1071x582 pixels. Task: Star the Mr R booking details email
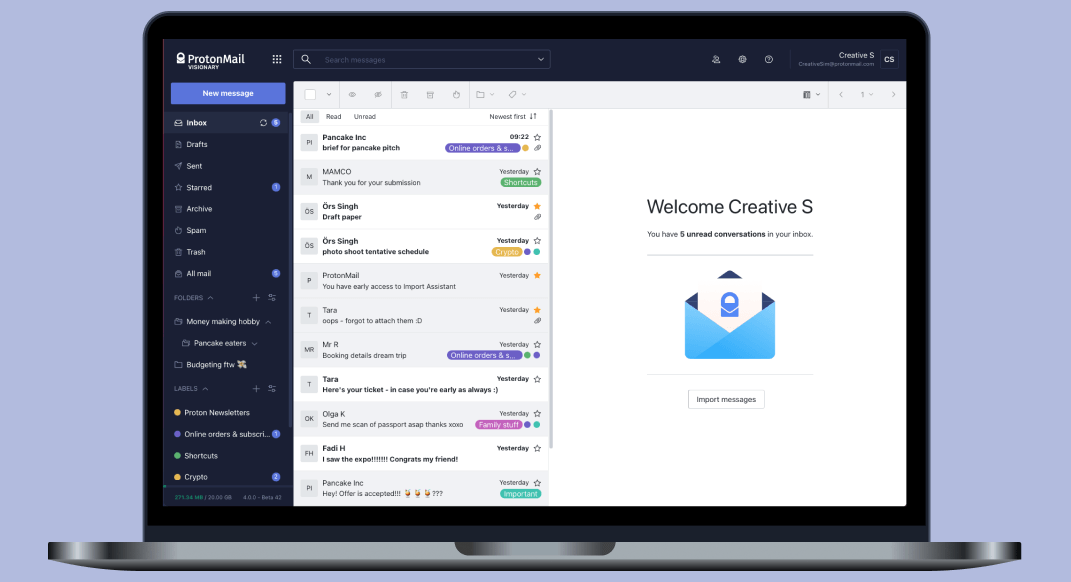point(538,344)
